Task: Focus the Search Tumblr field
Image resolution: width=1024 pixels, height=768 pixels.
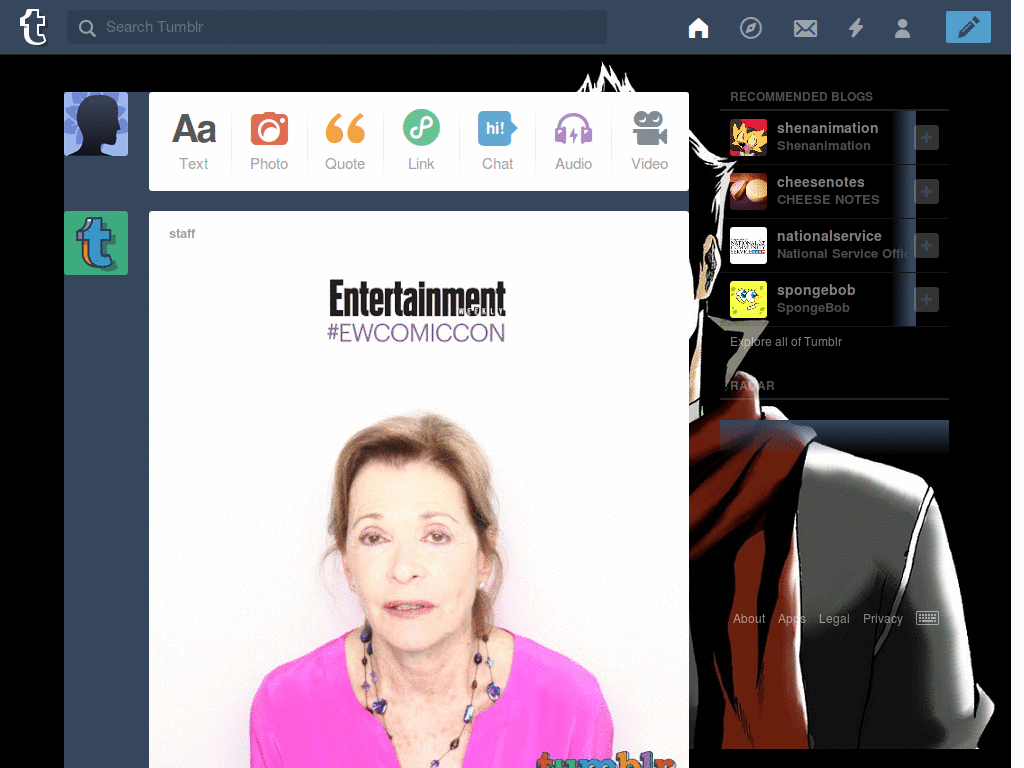Action: pos(337,27)
